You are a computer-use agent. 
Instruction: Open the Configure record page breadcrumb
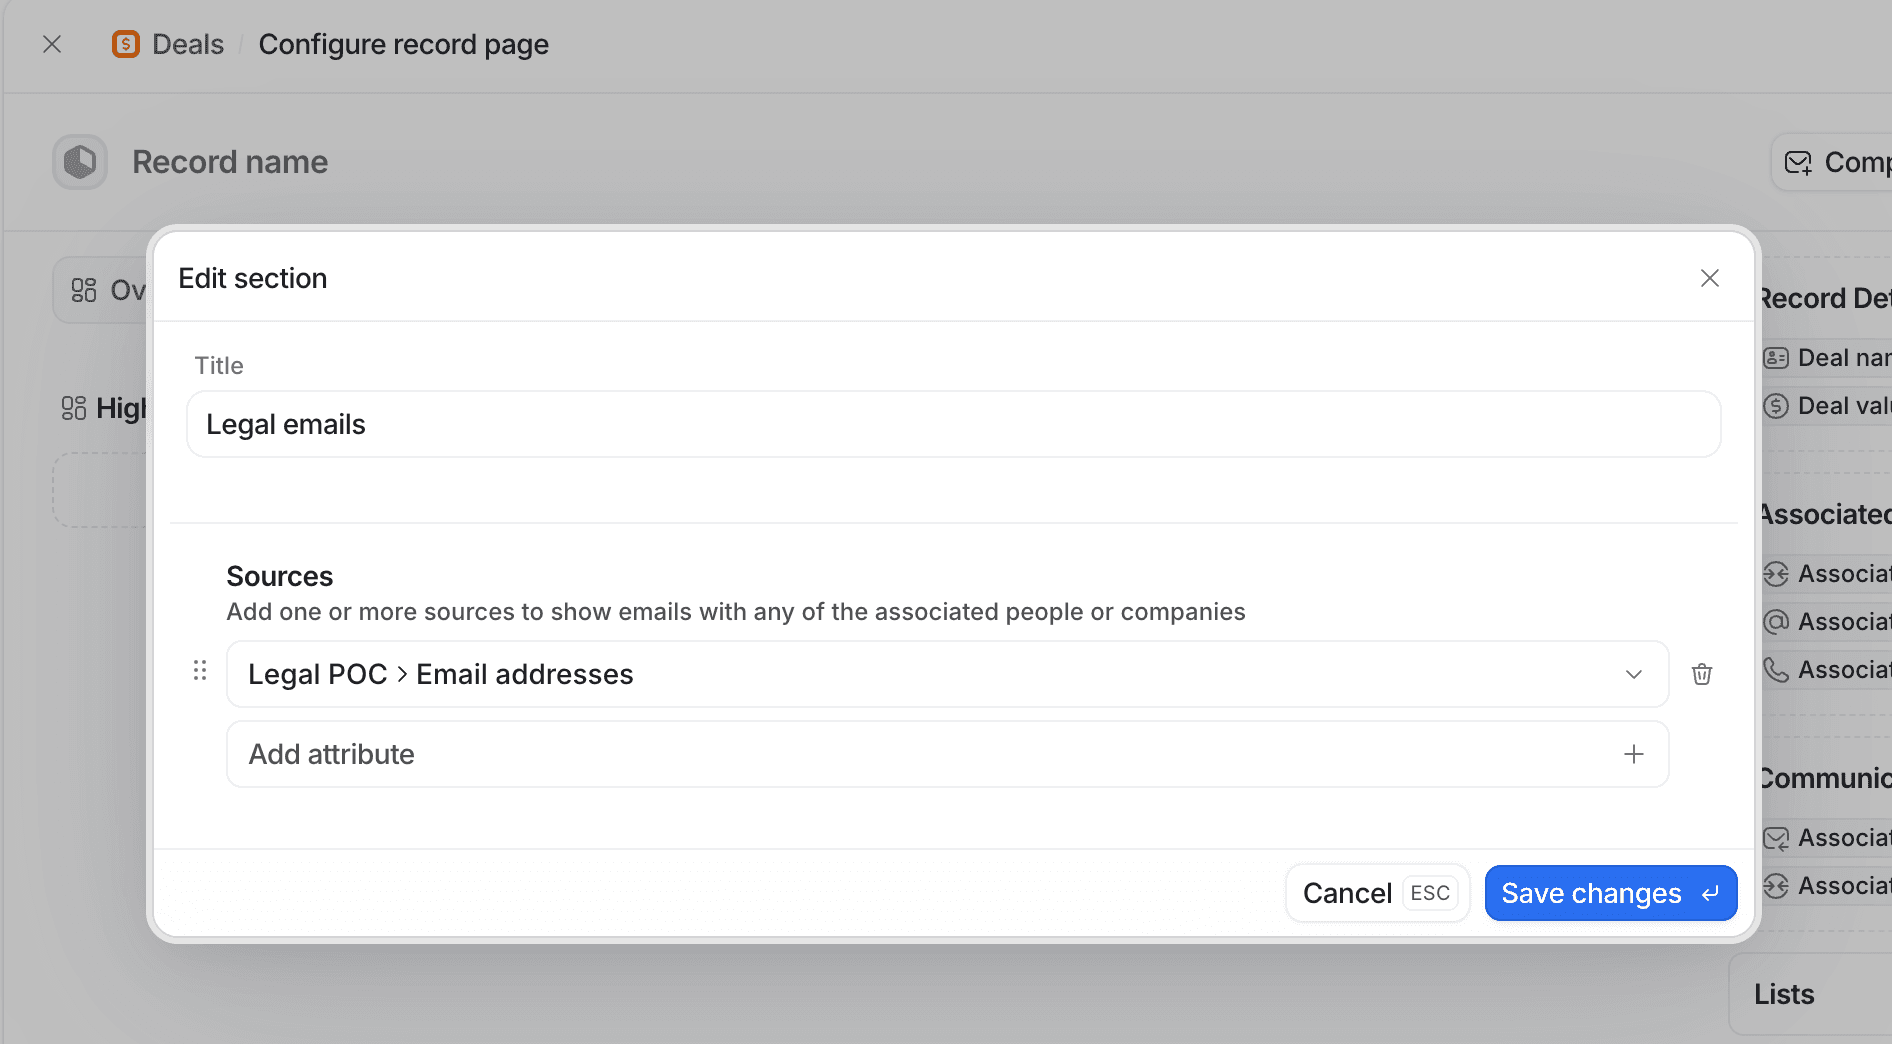point(403,44)
